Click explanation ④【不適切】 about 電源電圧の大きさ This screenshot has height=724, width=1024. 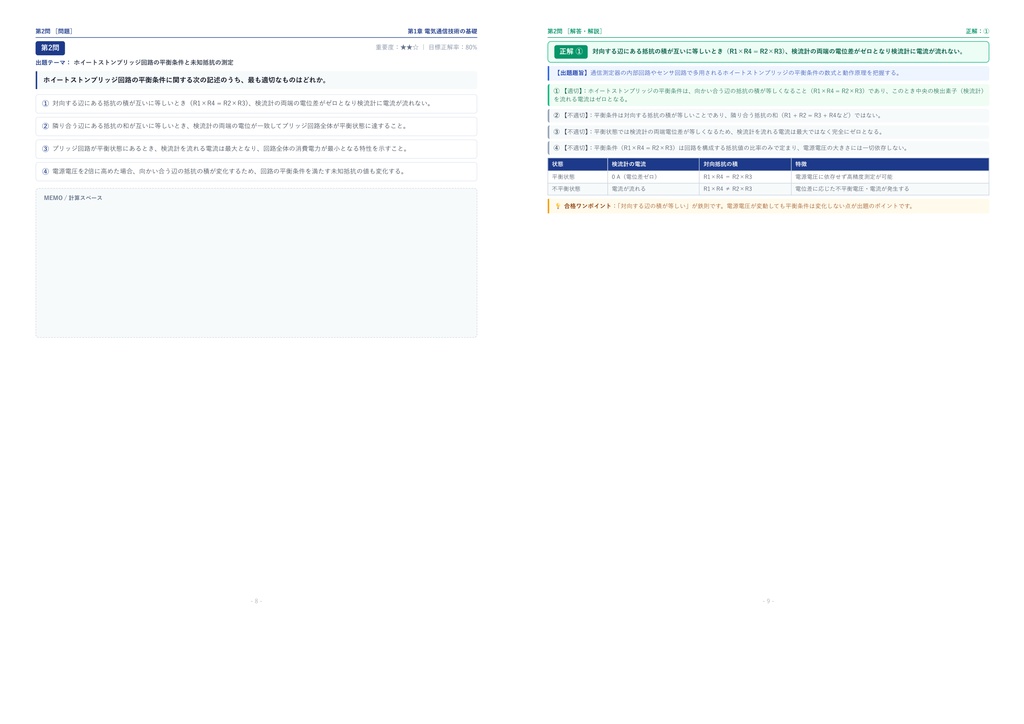coord(769,148)
